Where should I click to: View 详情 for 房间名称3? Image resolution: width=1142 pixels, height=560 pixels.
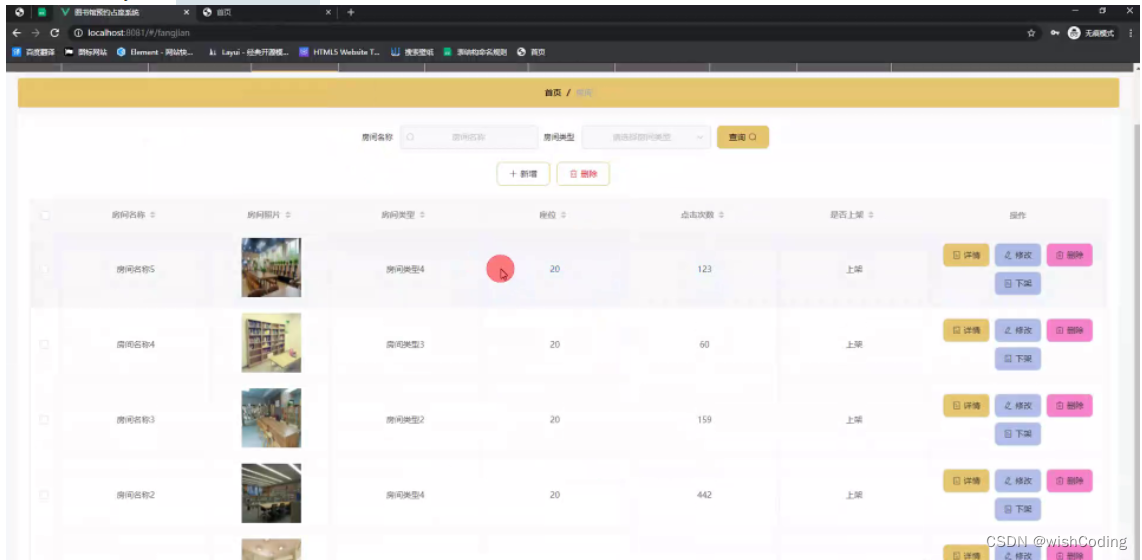point(966,406)
